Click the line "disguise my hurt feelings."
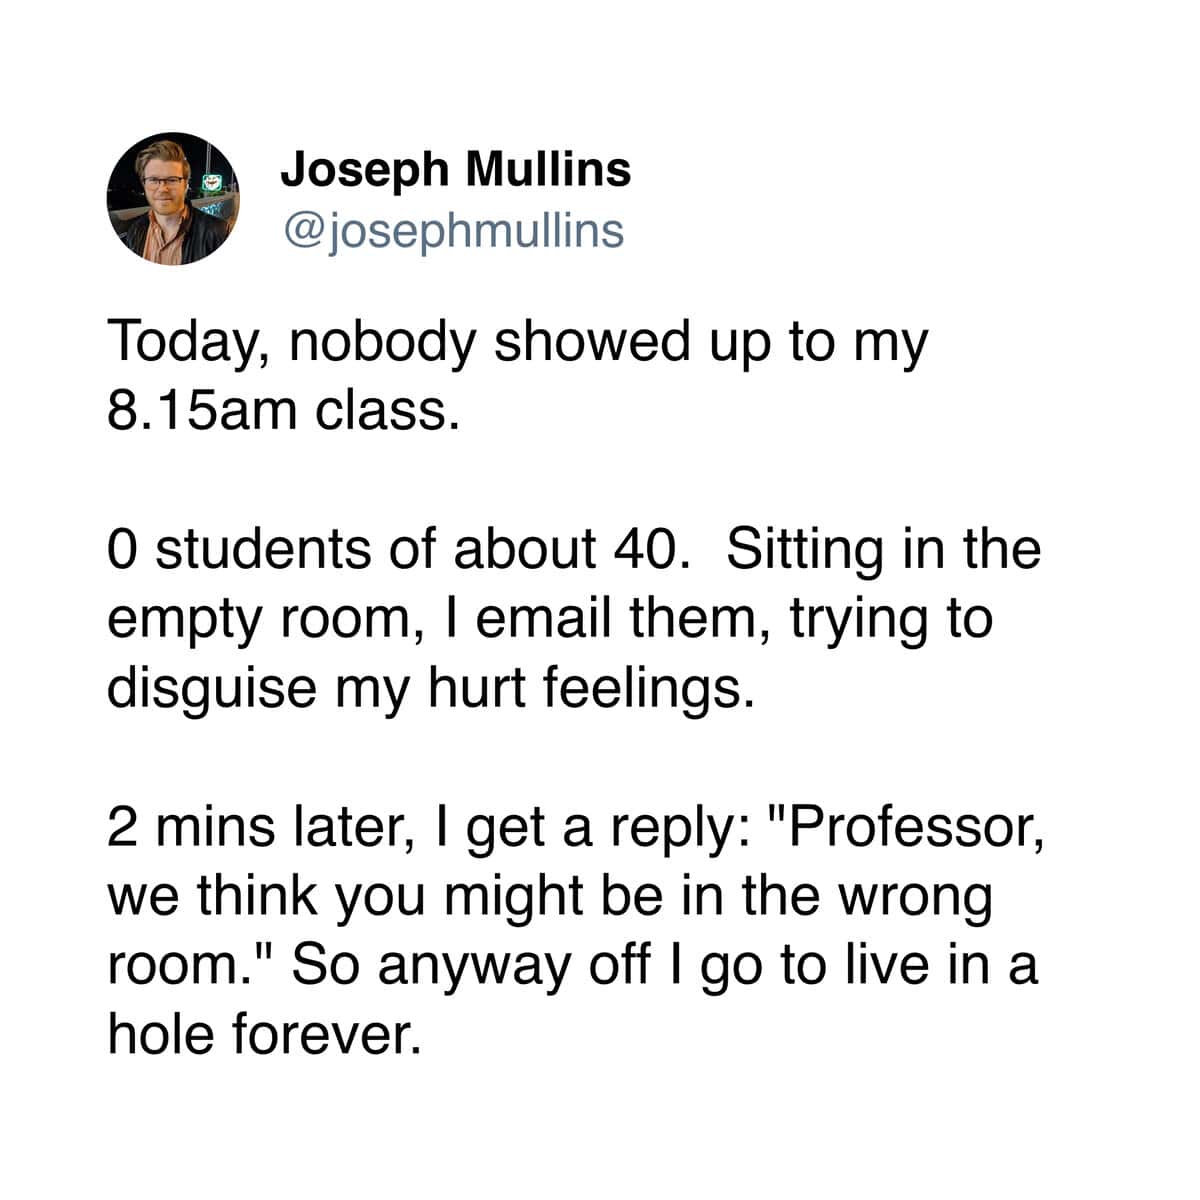1200x1200 pixels. 430,690
